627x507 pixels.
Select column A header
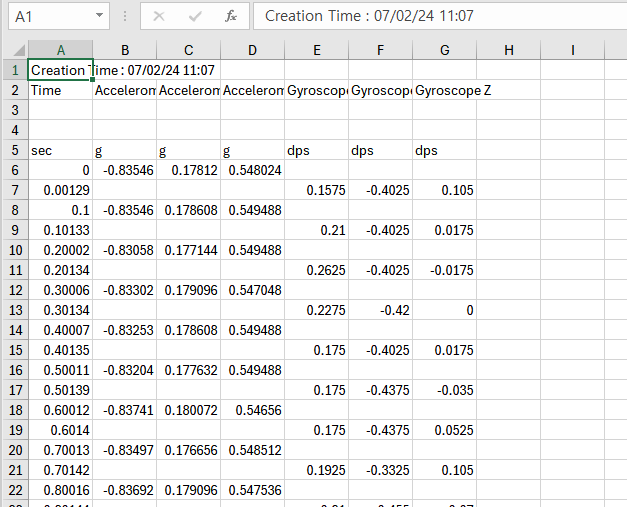pyautogui.click(x=60, y=50)
